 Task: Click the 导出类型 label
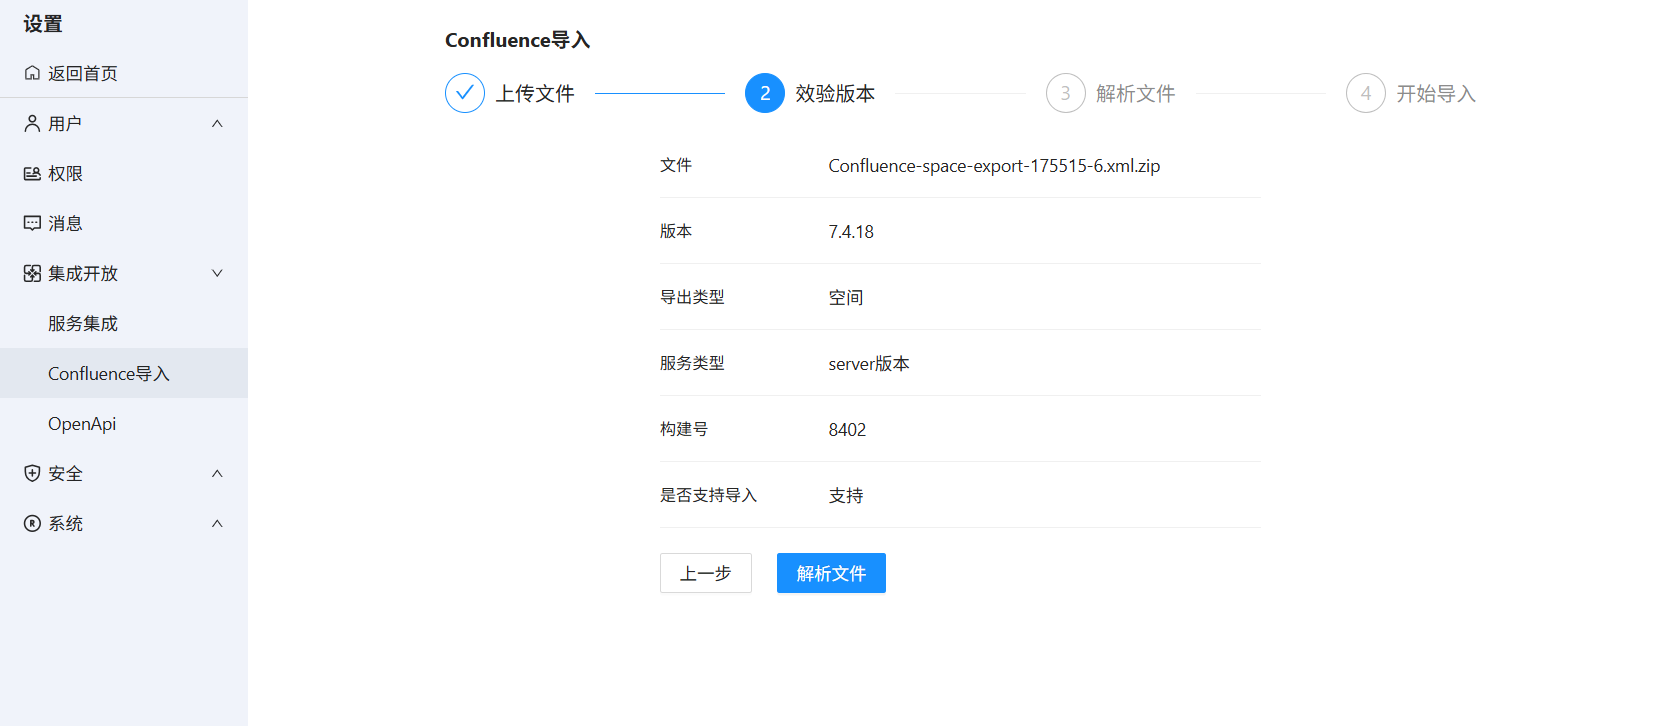coord(692,297)
